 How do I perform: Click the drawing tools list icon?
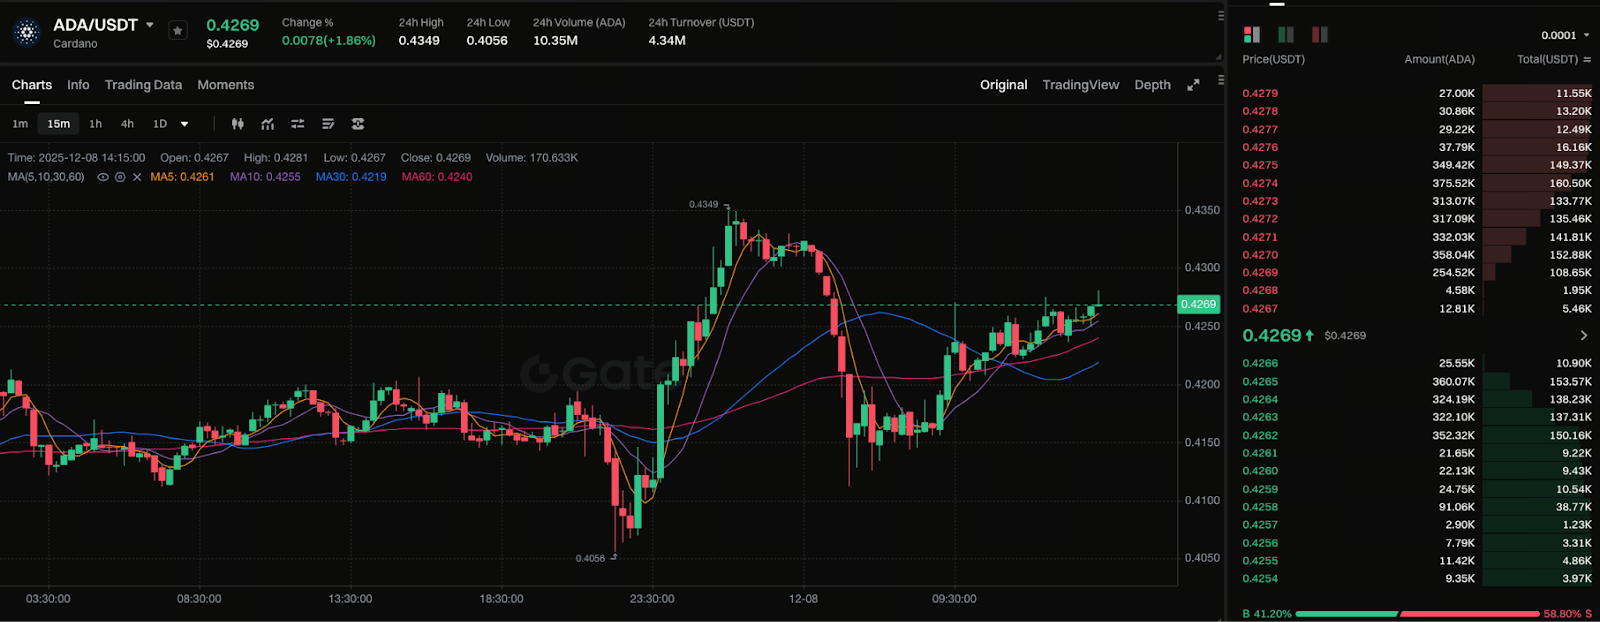coord(328,124)
